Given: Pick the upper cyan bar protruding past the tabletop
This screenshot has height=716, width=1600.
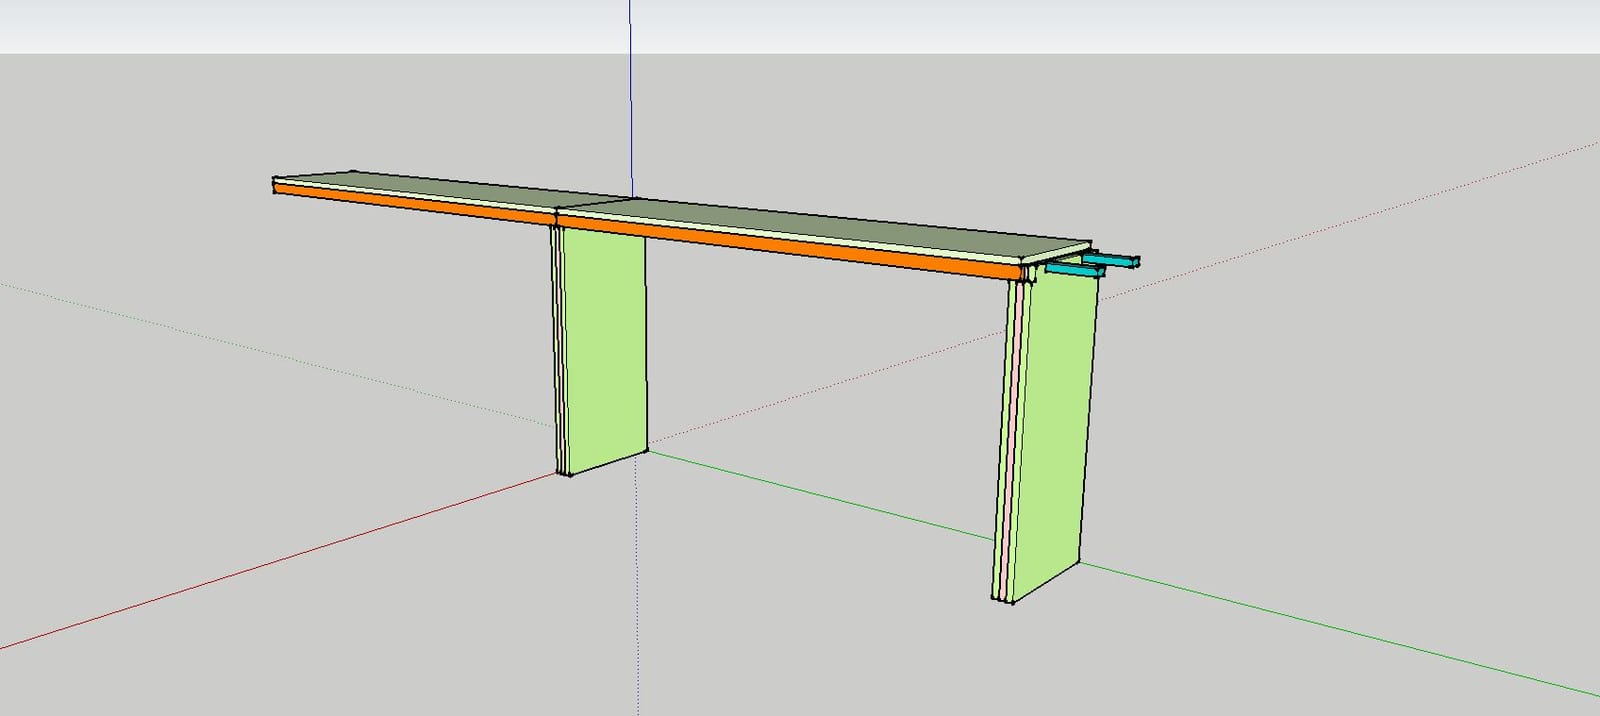Looking at the screenshot, I should tap(1112, 259).
